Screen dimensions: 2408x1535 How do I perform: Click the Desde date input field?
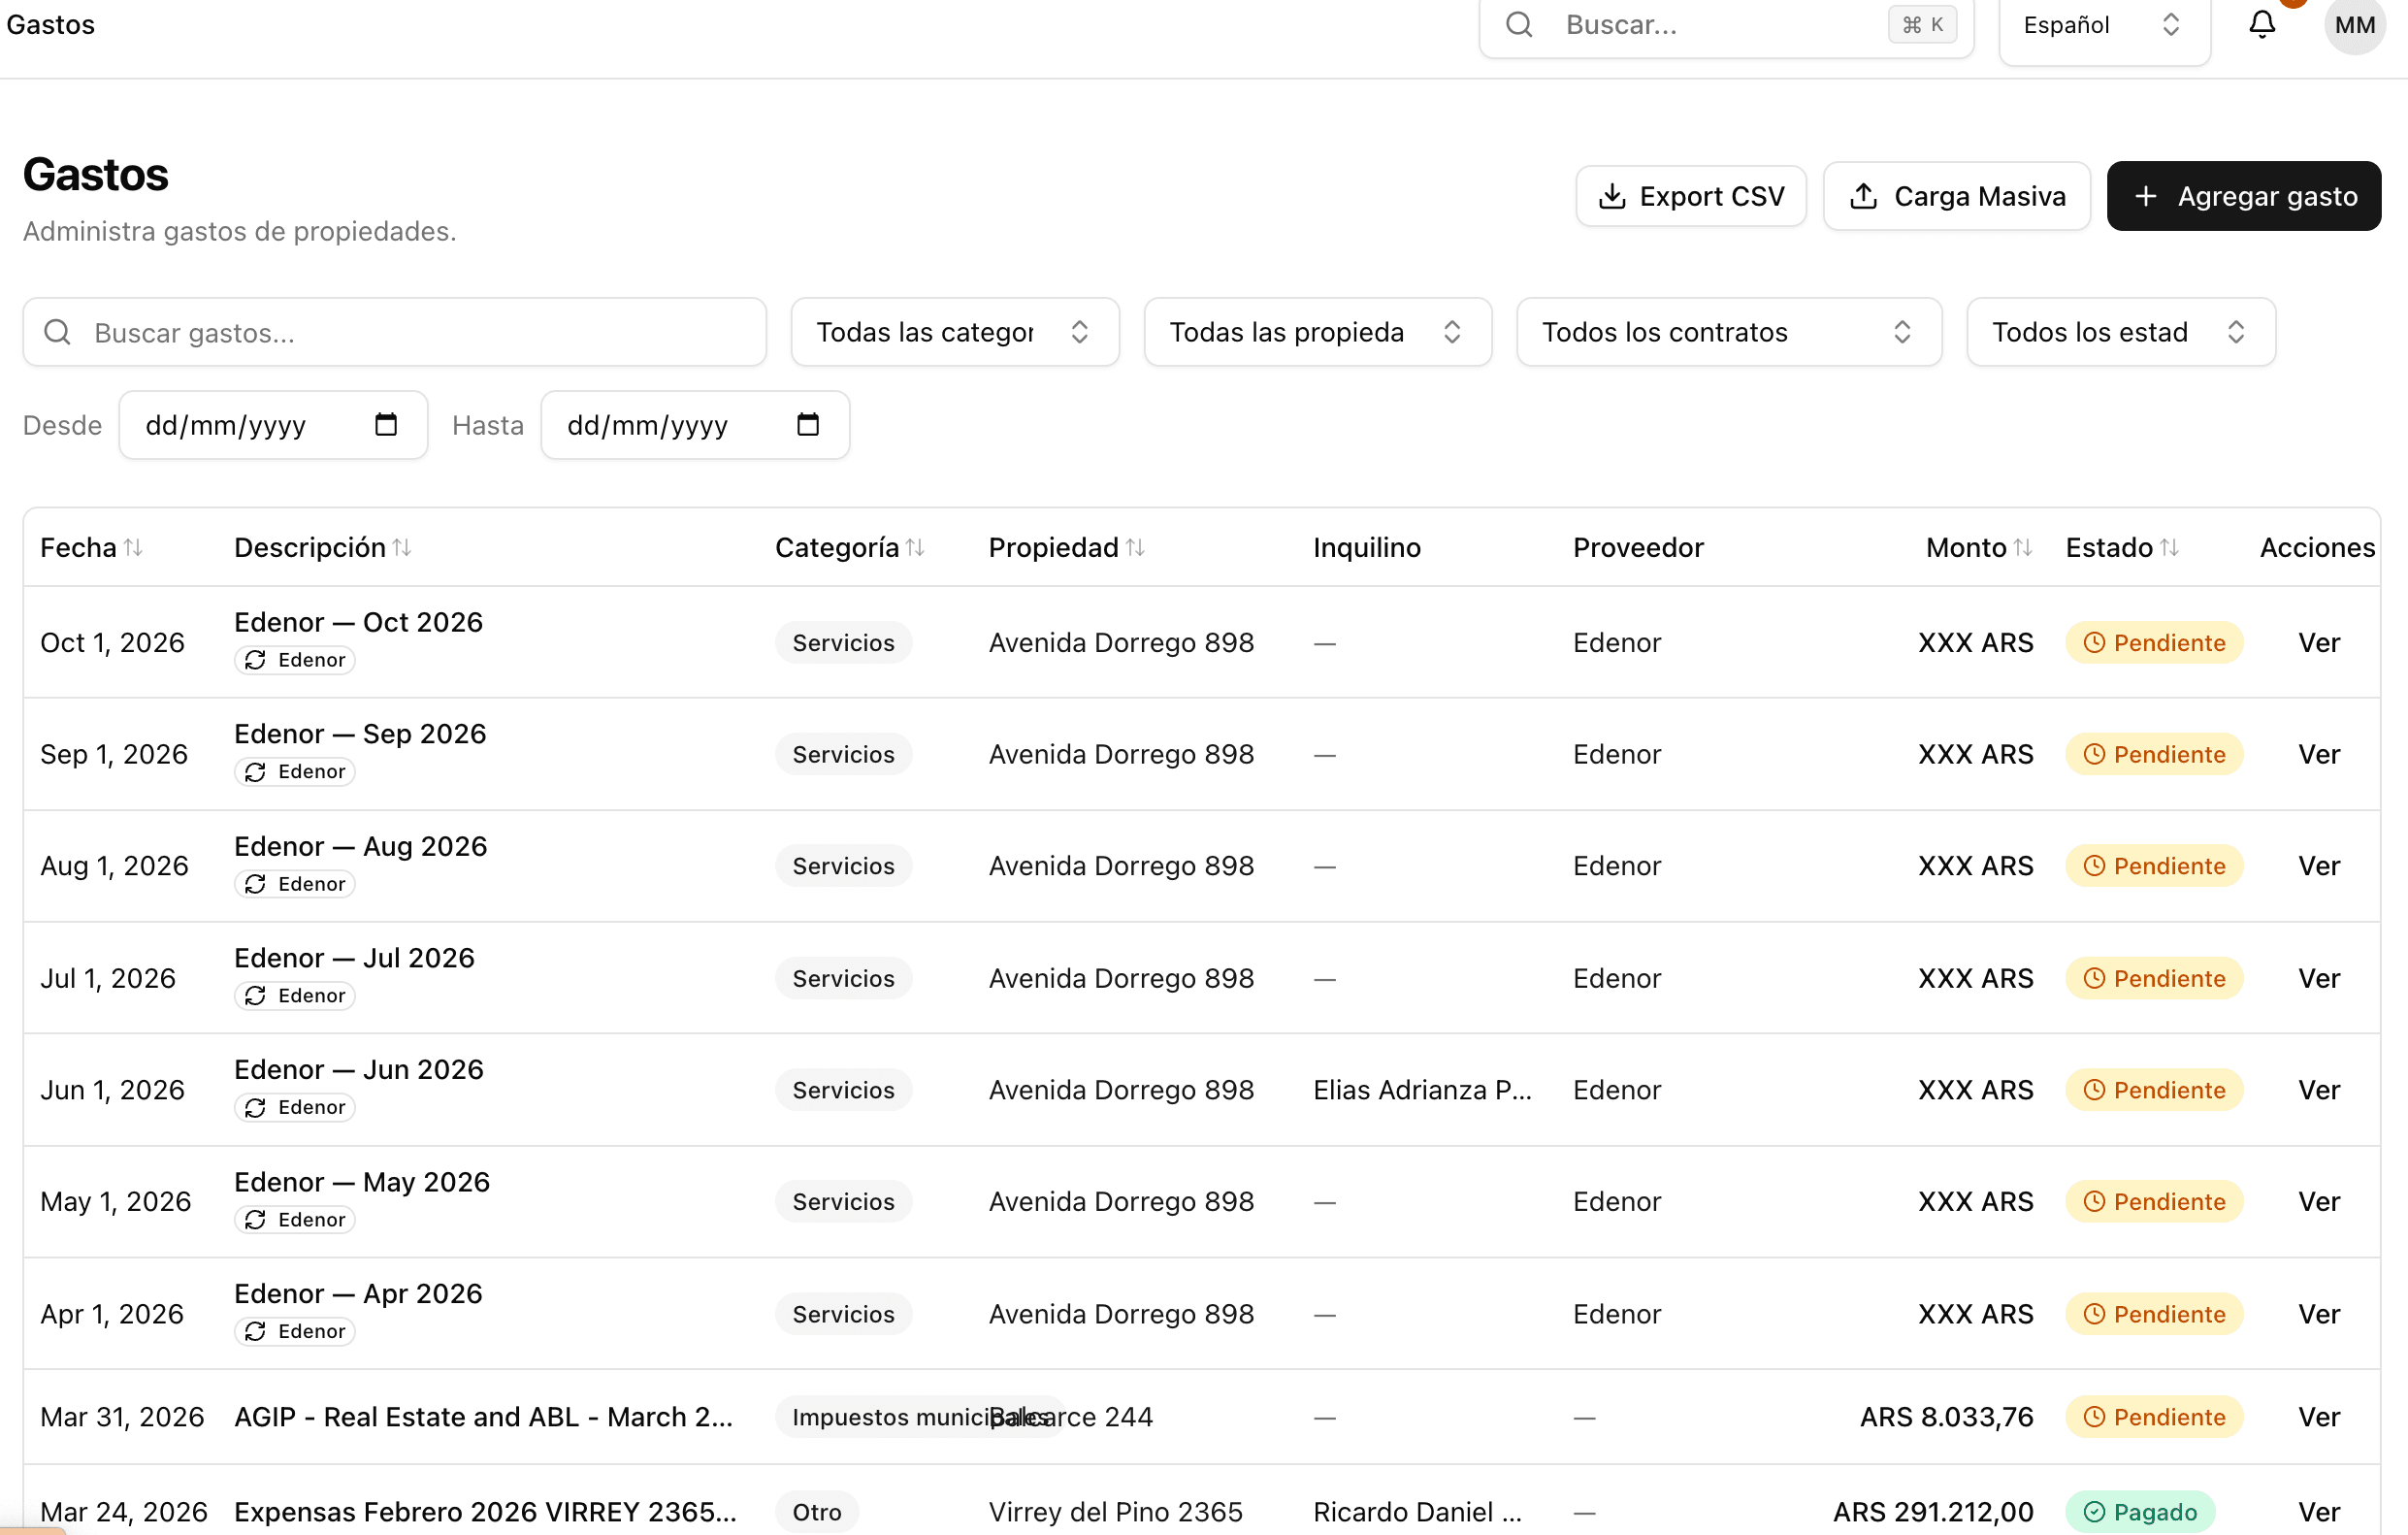pos(273,425)
